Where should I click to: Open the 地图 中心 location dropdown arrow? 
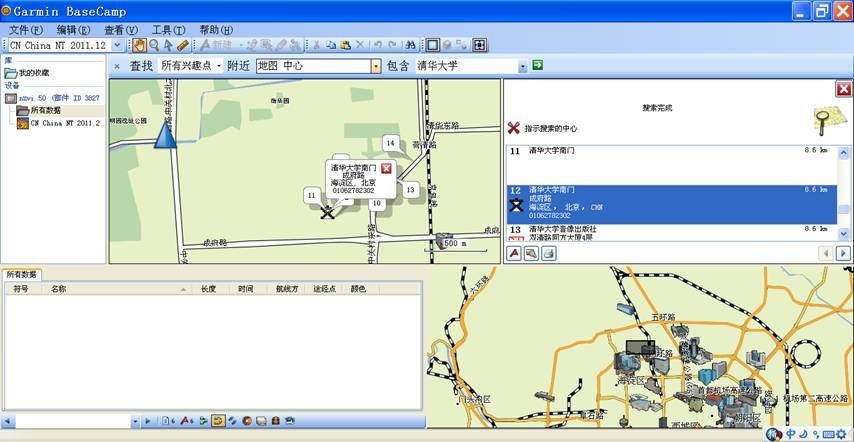click(376, 66)
